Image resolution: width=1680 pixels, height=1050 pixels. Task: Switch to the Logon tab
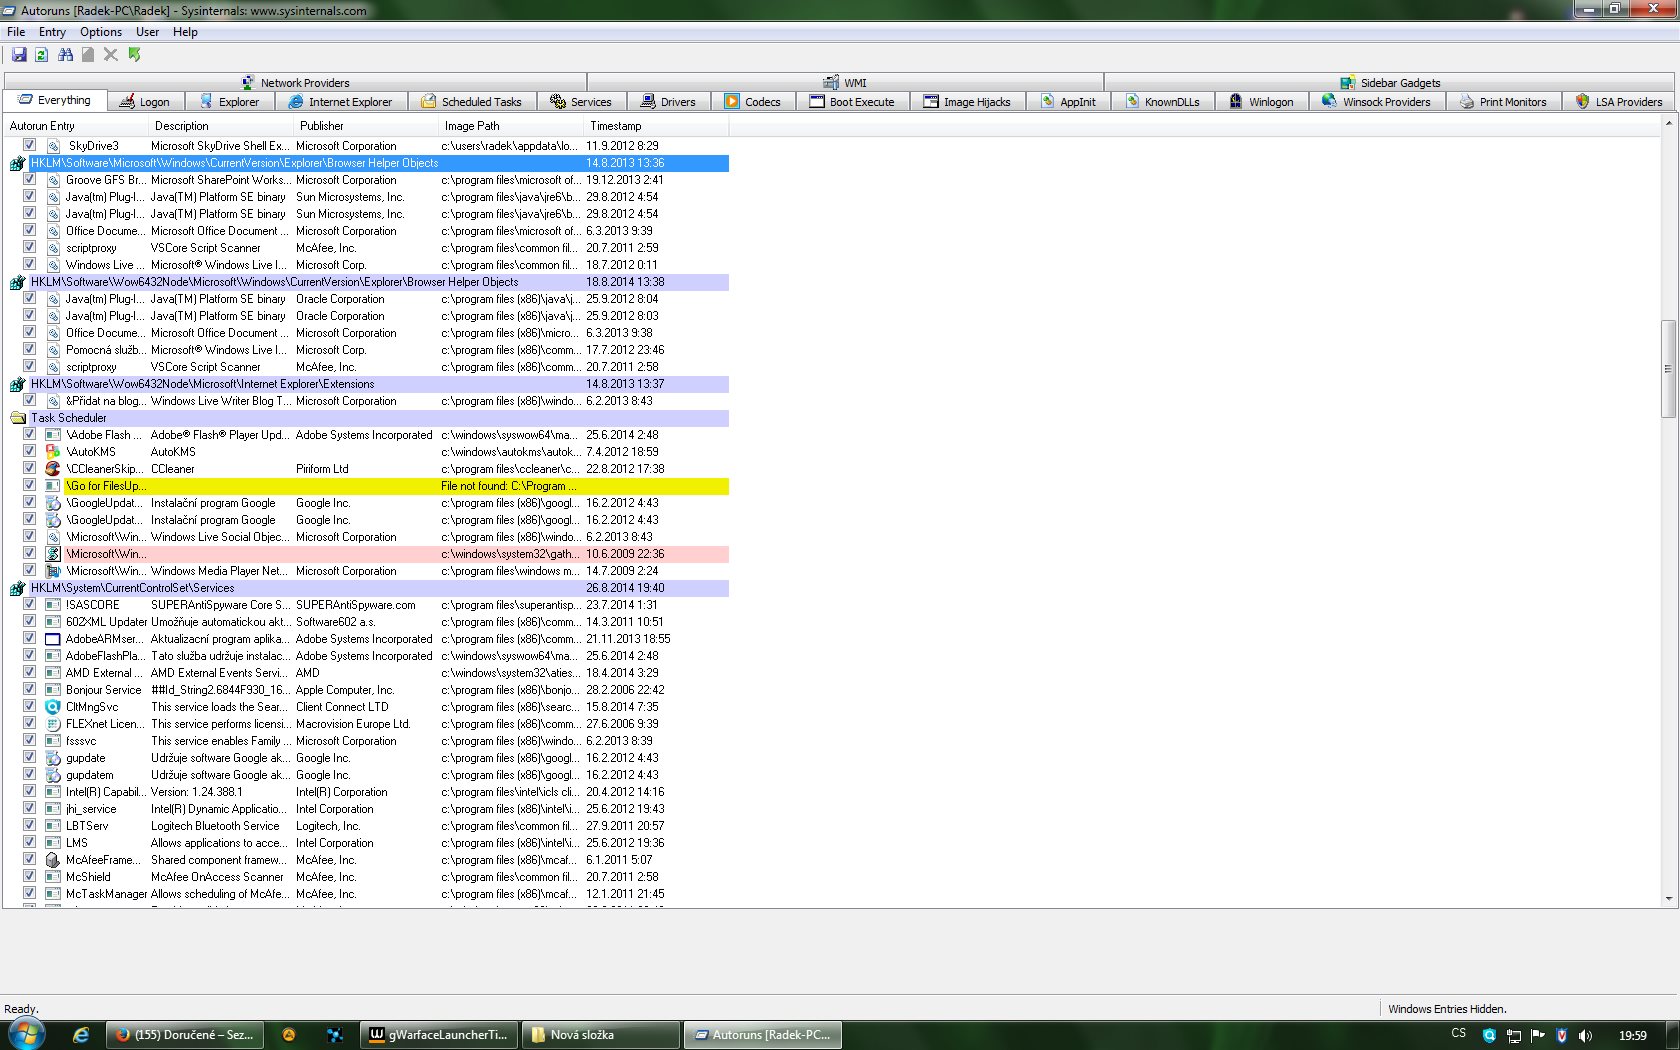[x=144, y=102]
